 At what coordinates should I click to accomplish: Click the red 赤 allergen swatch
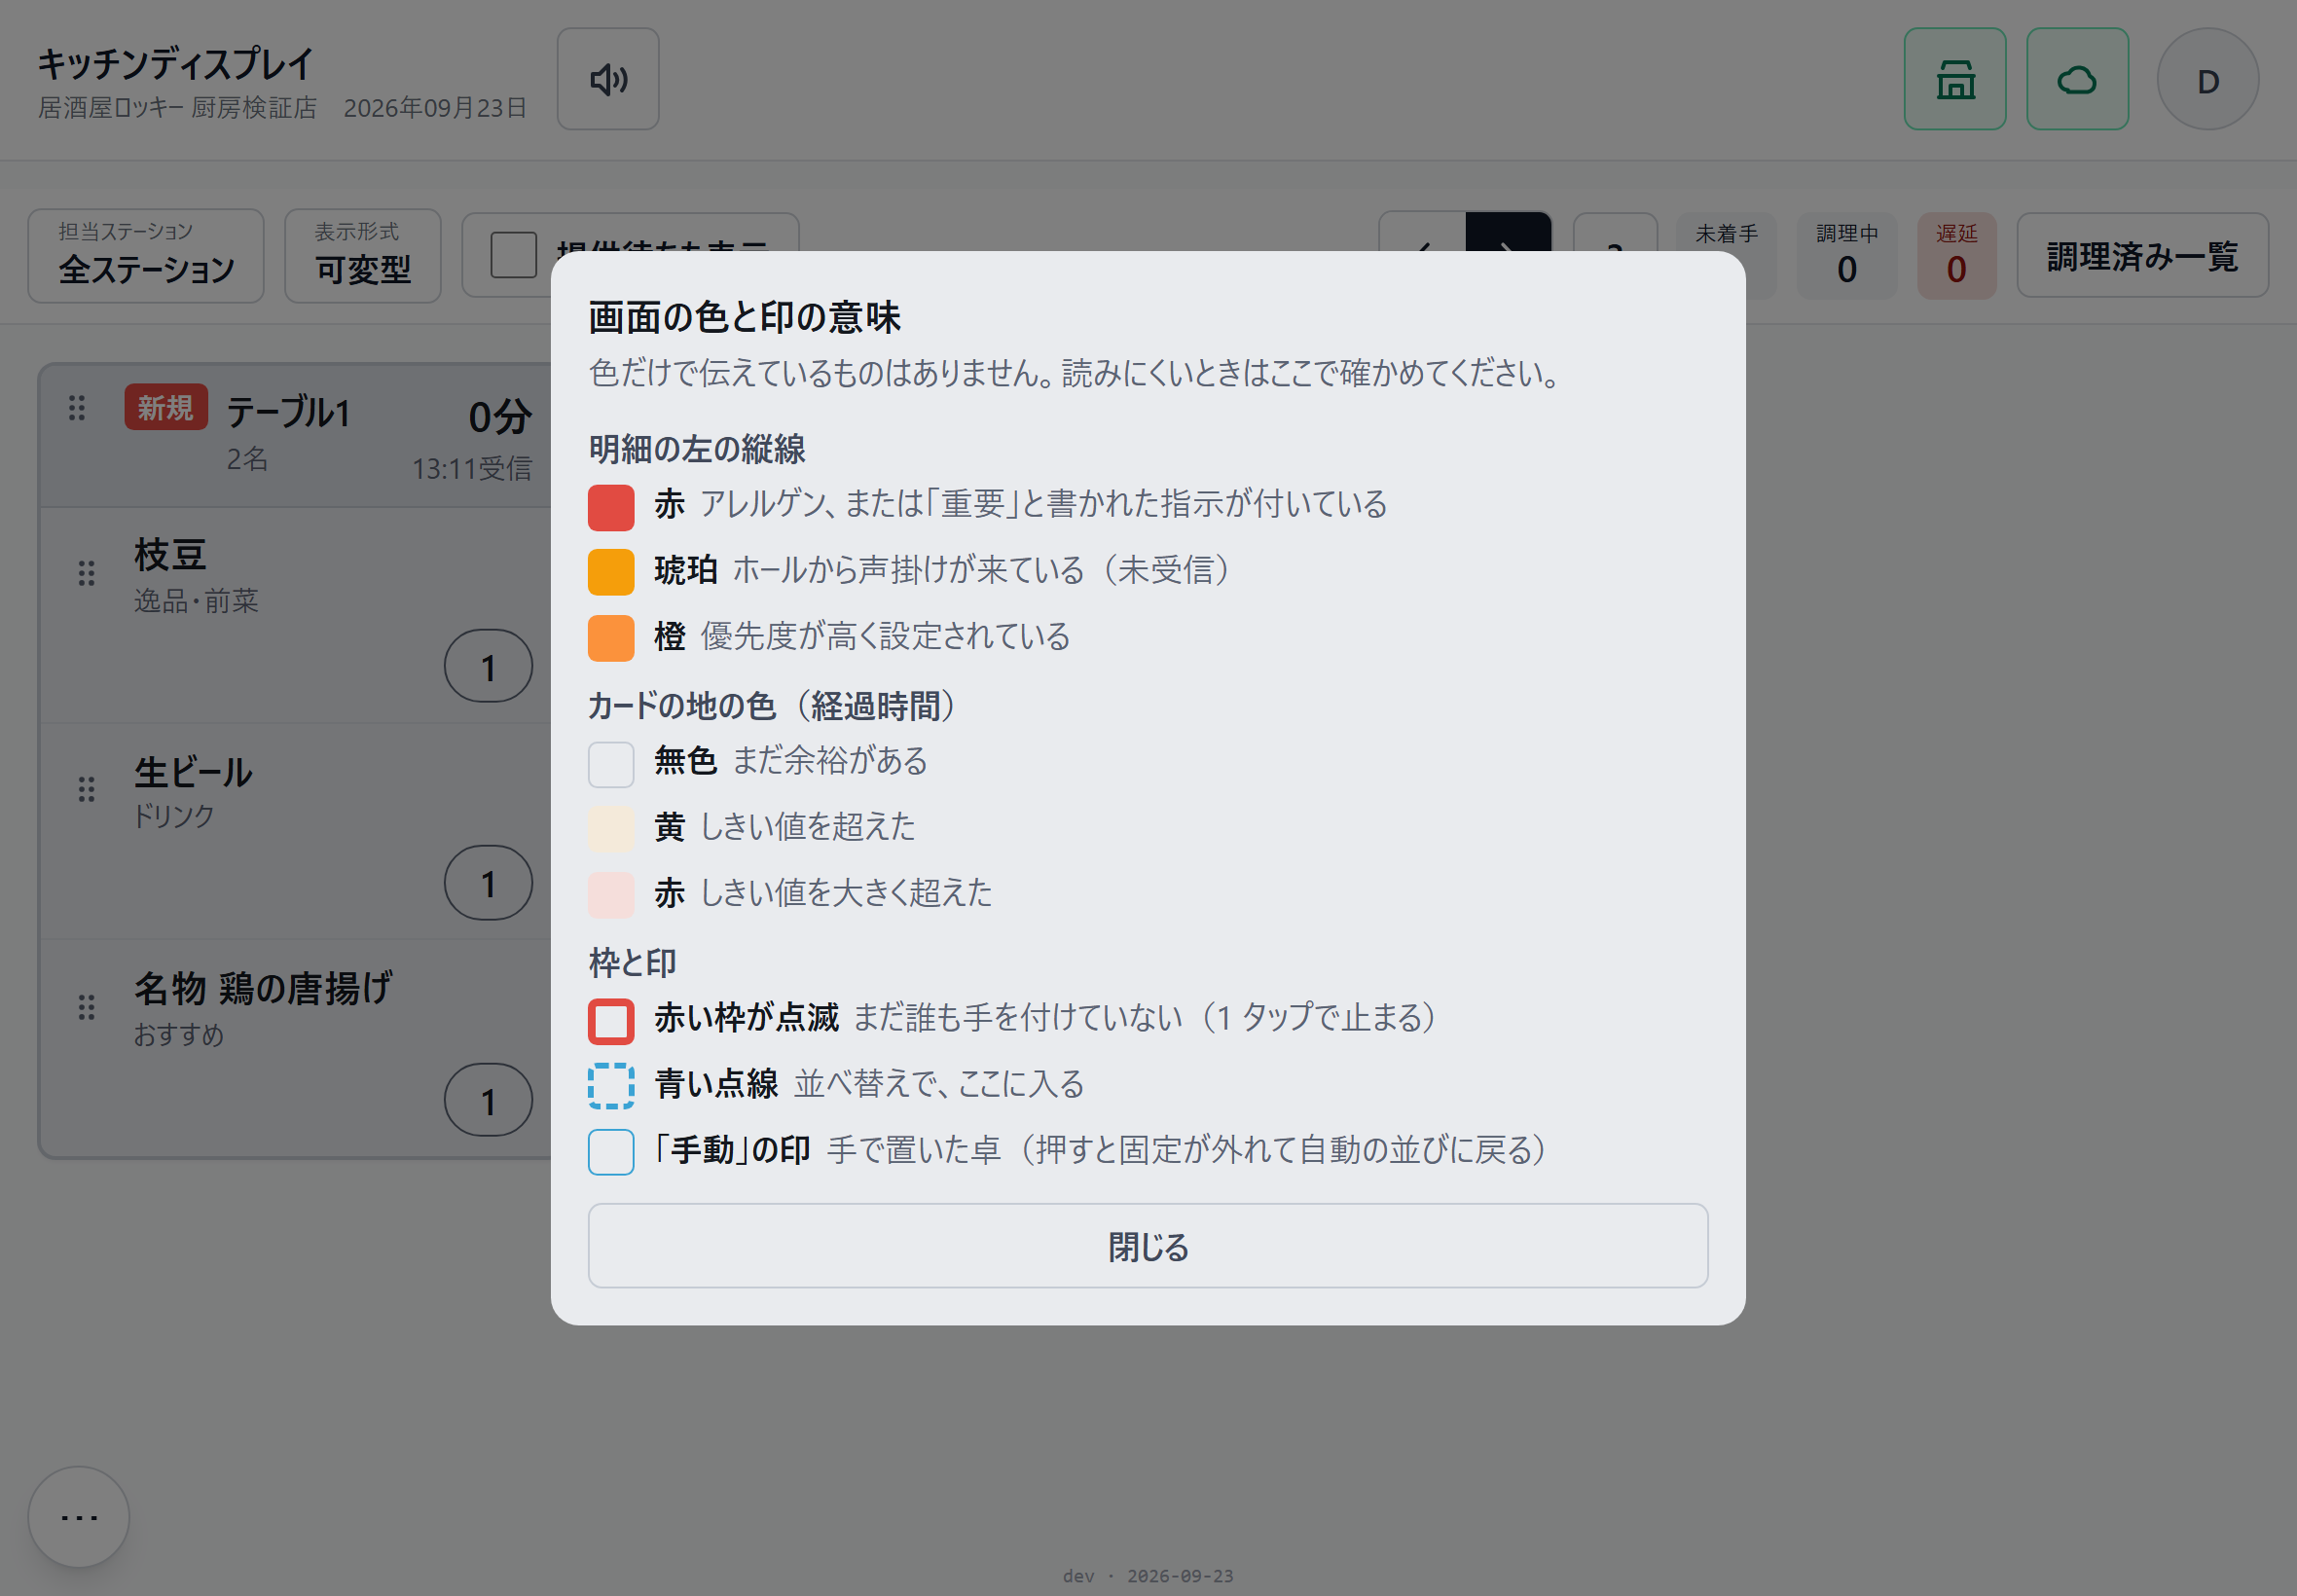click(x=611, y=508)
